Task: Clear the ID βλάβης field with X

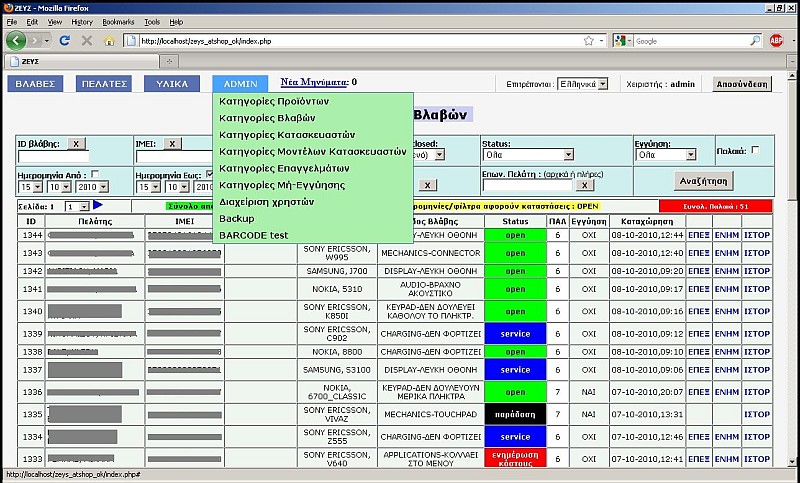Action: tap(76, 144)
